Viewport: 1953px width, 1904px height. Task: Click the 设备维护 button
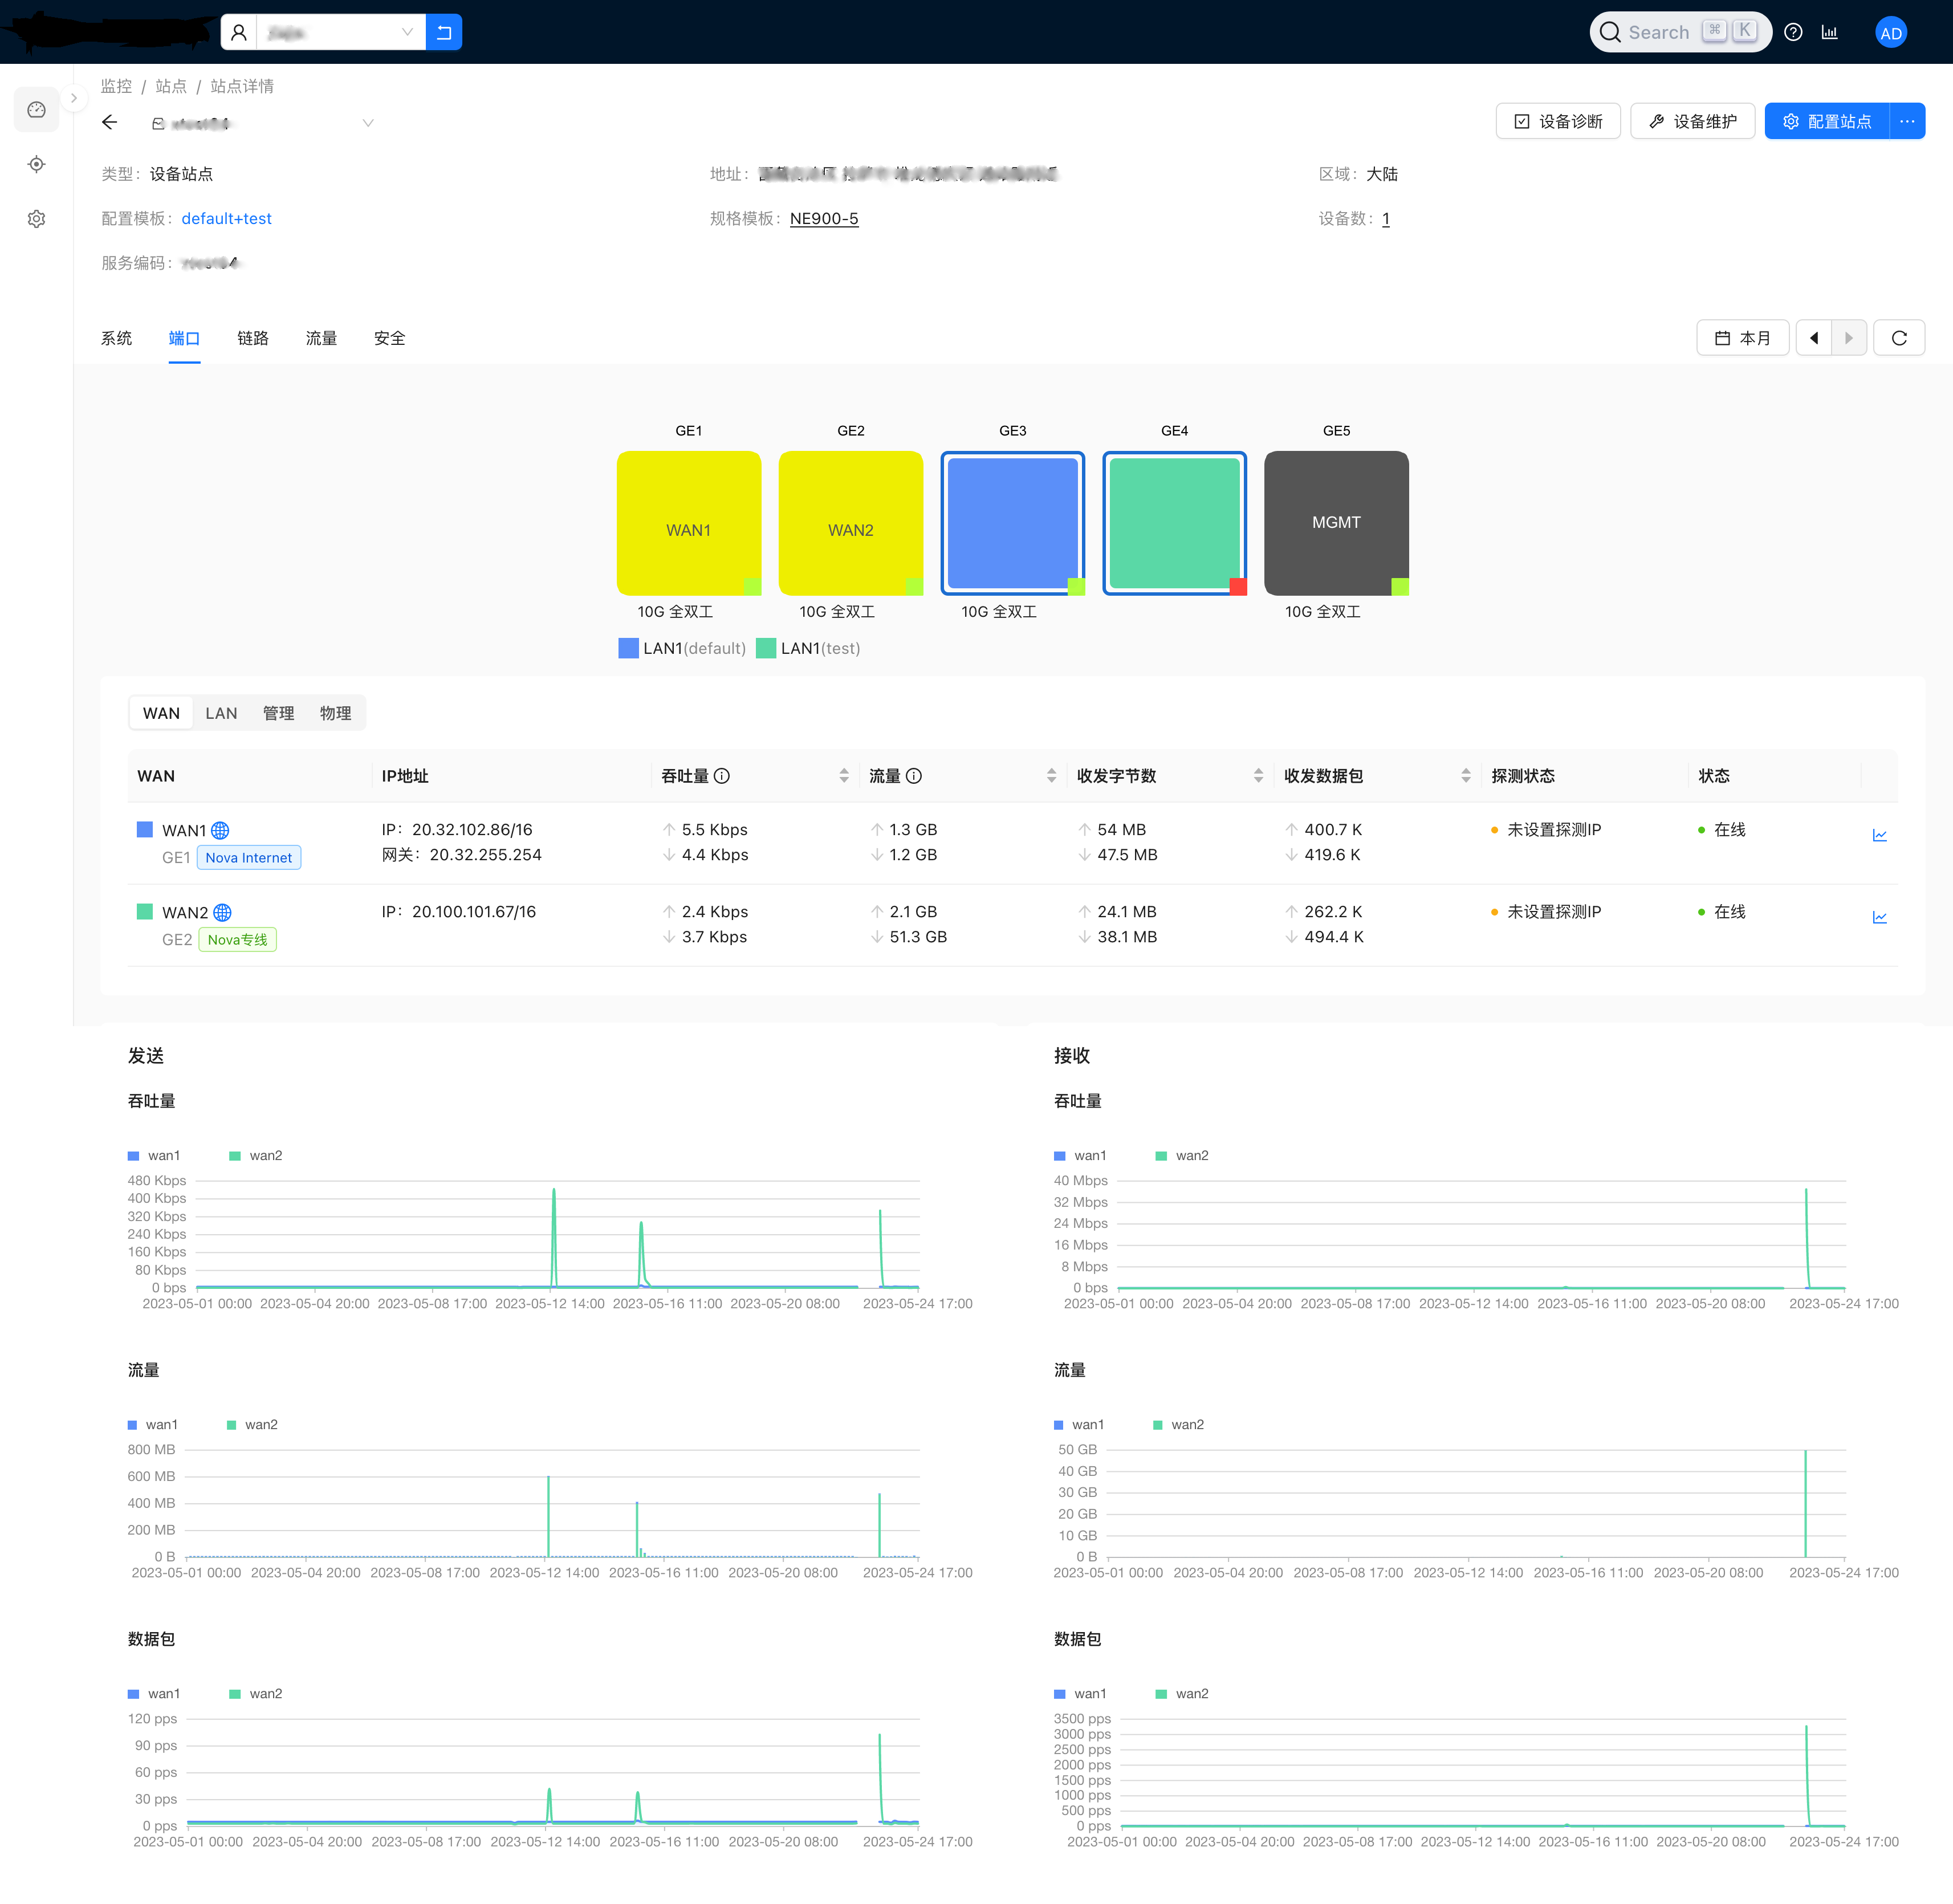[x=1692, y=121]
